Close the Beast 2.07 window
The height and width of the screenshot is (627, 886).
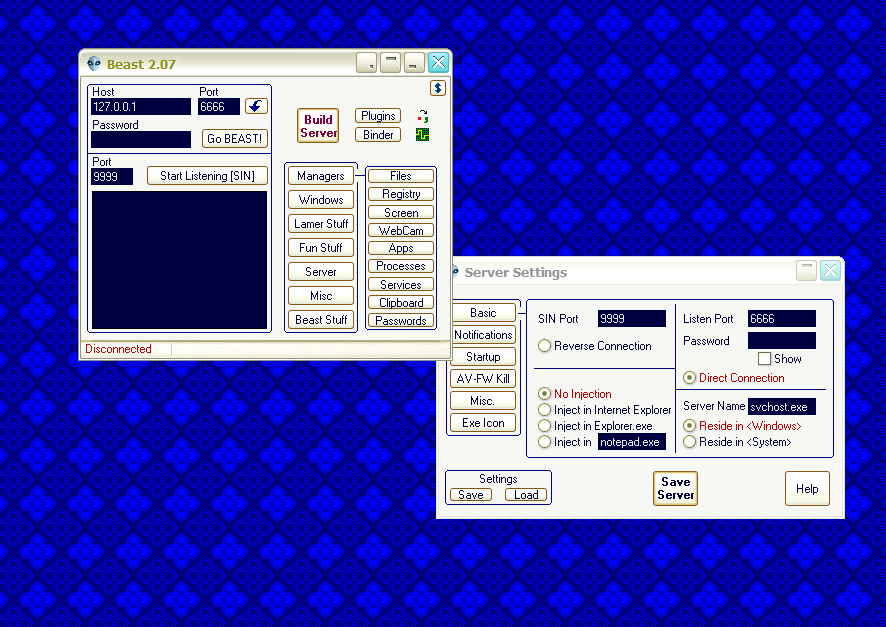coord(438,62)
